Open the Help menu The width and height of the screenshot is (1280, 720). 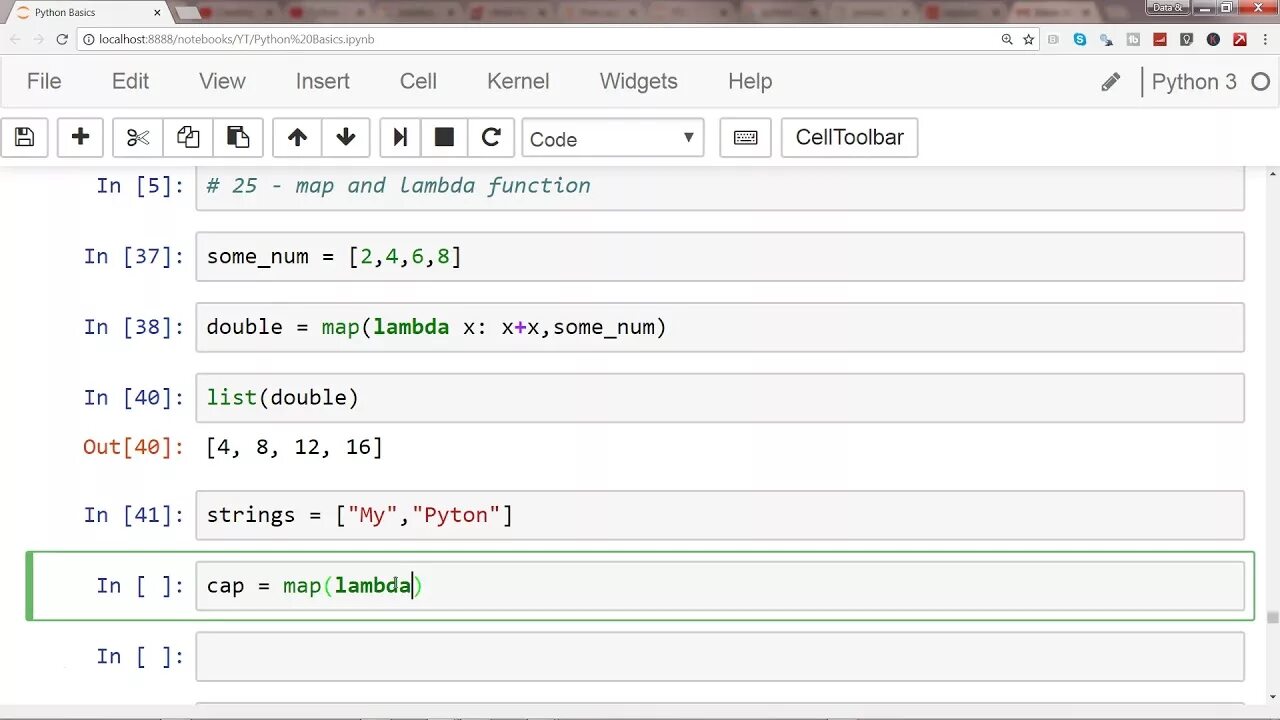(x=750, y=82)
